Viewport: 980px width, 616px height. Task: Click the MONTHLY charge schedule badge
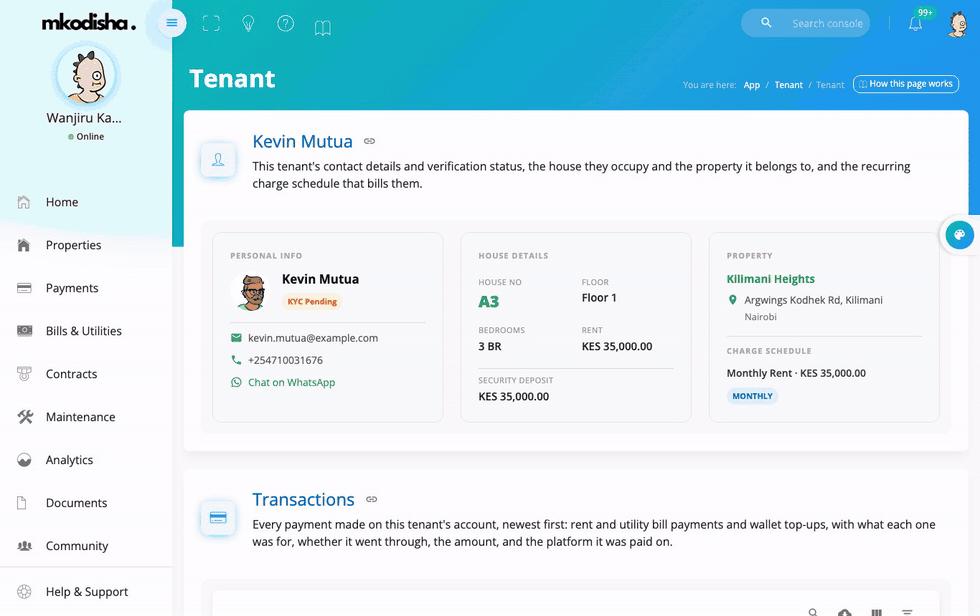coord(752,396)
